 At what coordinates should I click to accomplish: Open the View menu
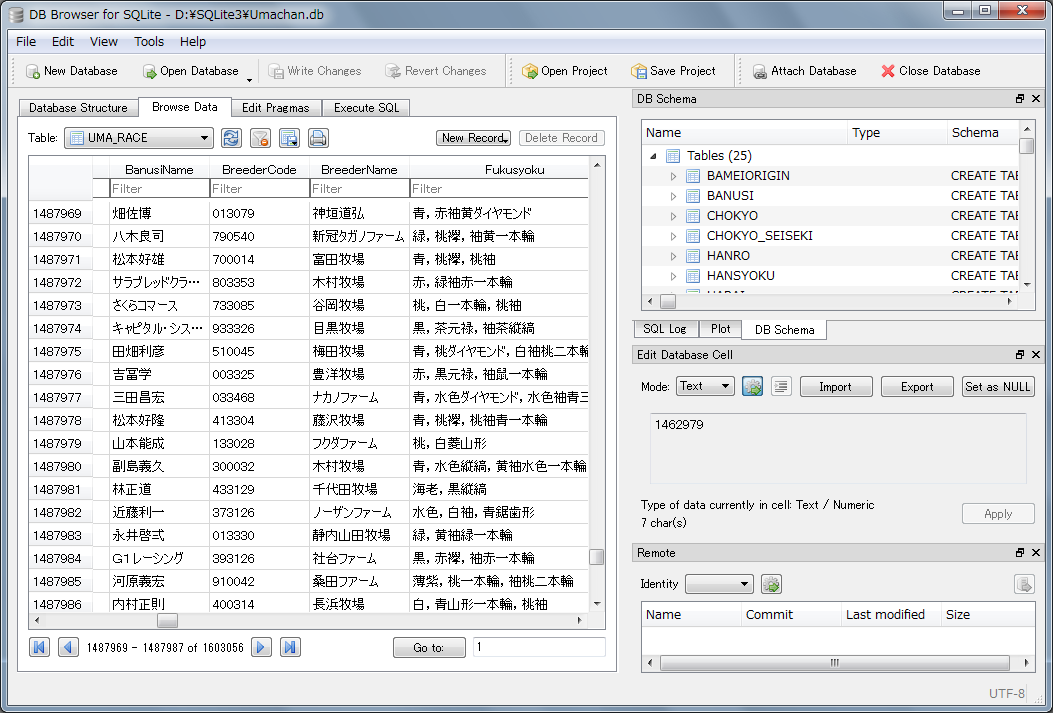click(104, 42)
